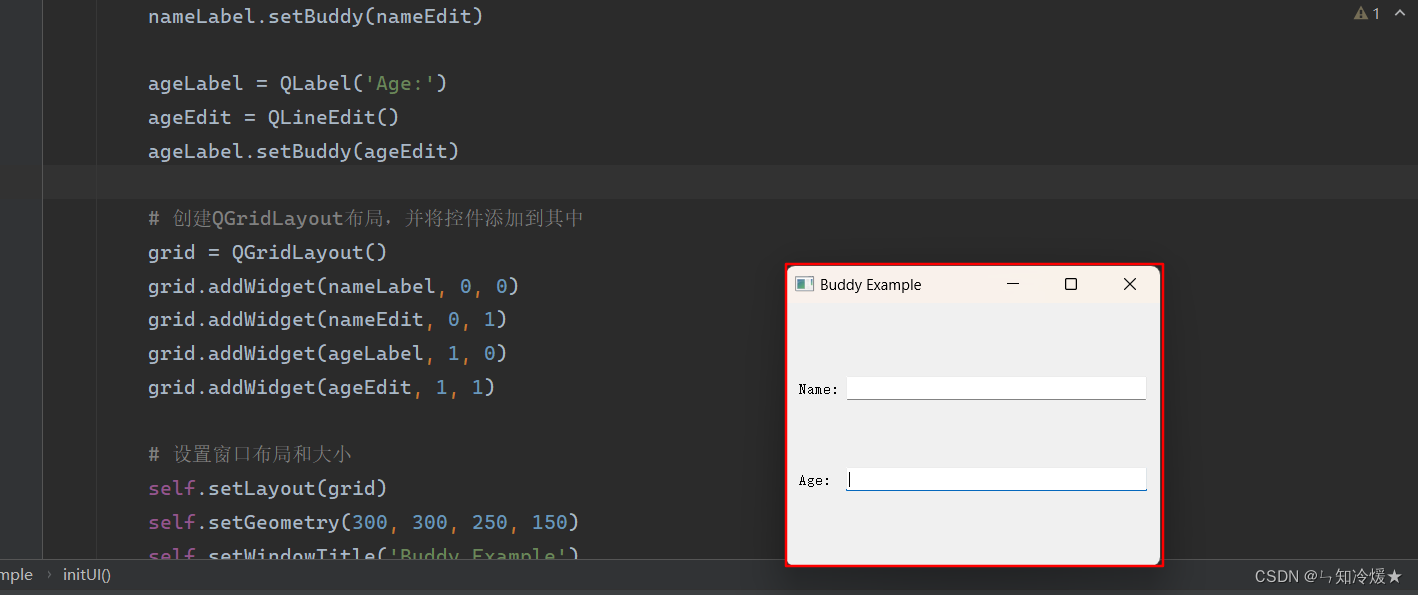Click the nameLabel.setBuddy(nameEdit) code line
The width and height of the screenshot is (1418, 595).
(315, 16)
